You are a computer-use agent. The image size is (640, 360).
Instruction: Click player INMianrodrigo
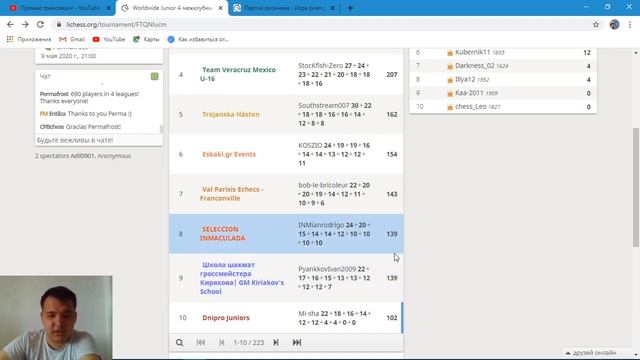(321, 225)
